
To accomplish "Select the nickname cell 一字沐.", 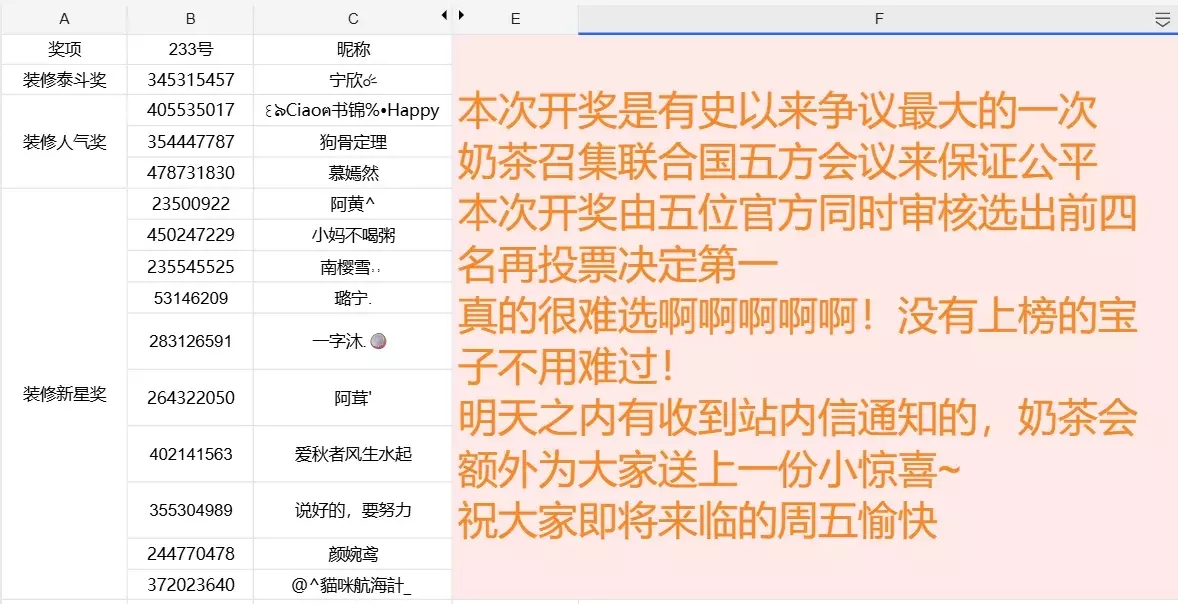I will coord(353,341).
